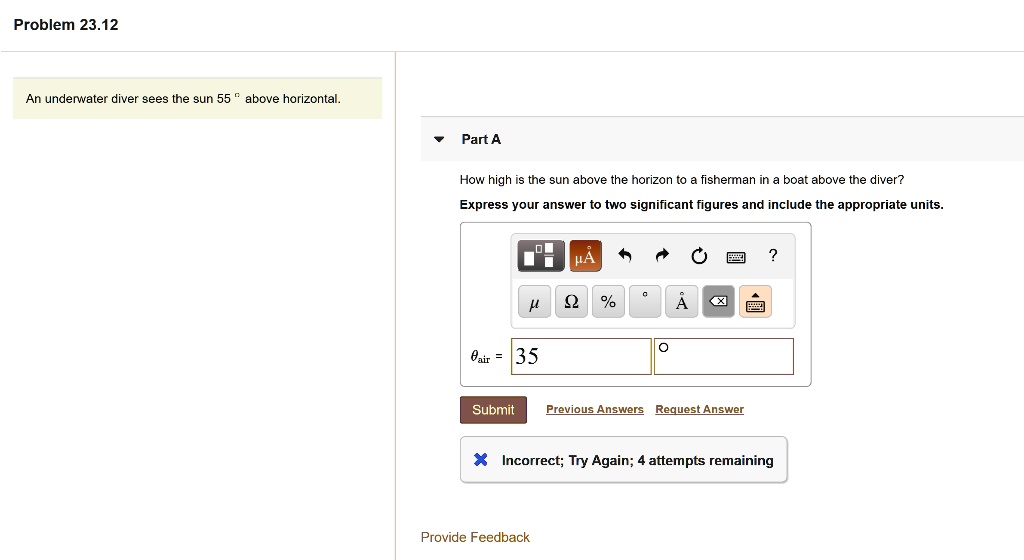Open keyboard shortcuts icon

[x=736, y=257]
